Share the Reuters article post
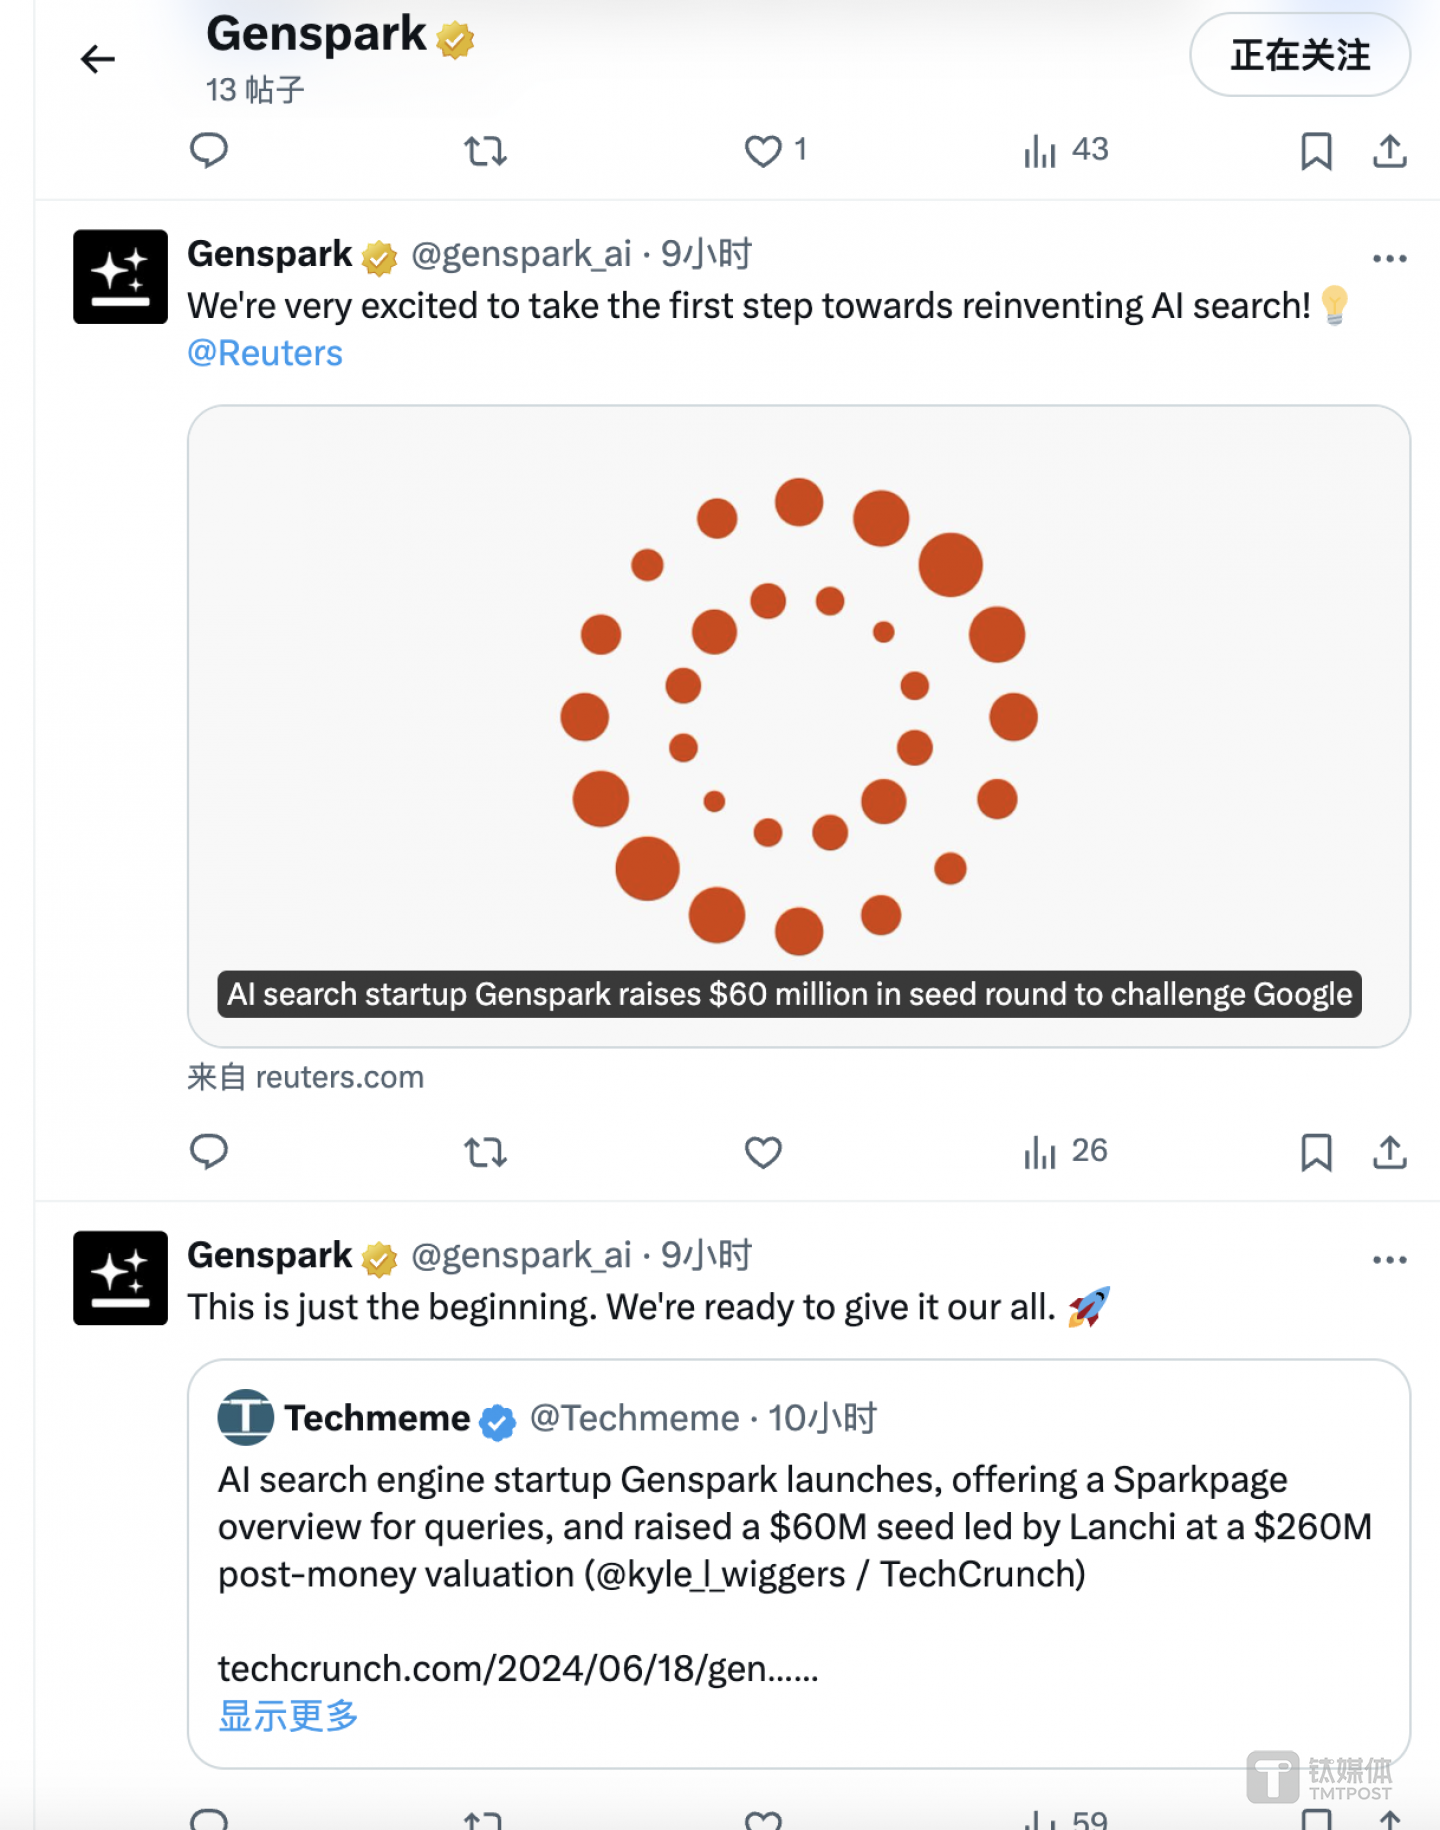The image size is (1440, 1830). pos(1389,1152)
